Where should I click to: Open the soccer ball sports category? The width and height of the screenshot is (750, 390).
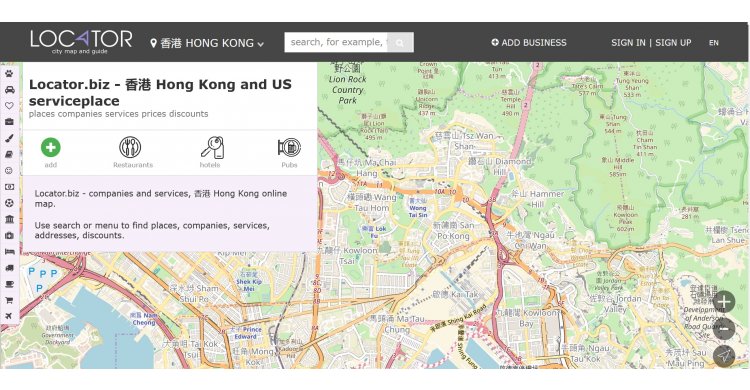click(9, 203)
